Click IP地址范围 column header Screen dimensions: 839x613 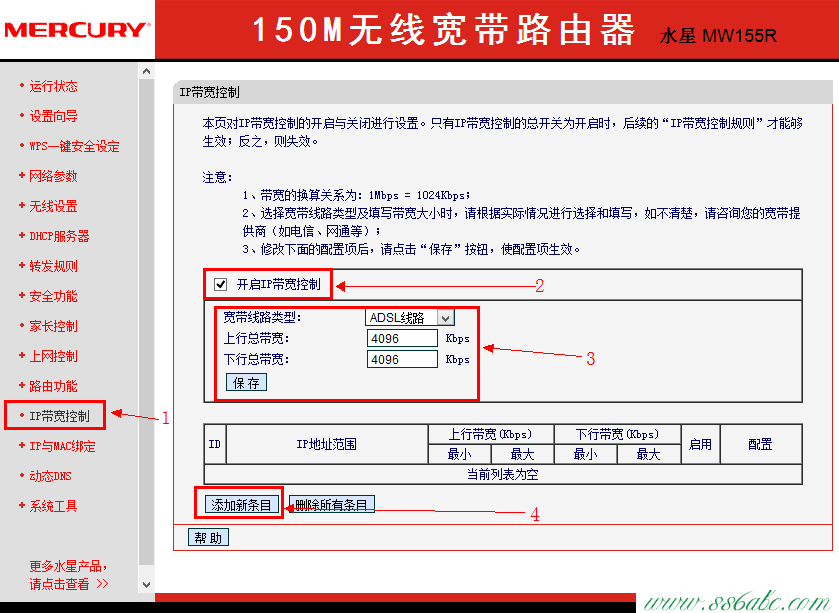point(326,444)
